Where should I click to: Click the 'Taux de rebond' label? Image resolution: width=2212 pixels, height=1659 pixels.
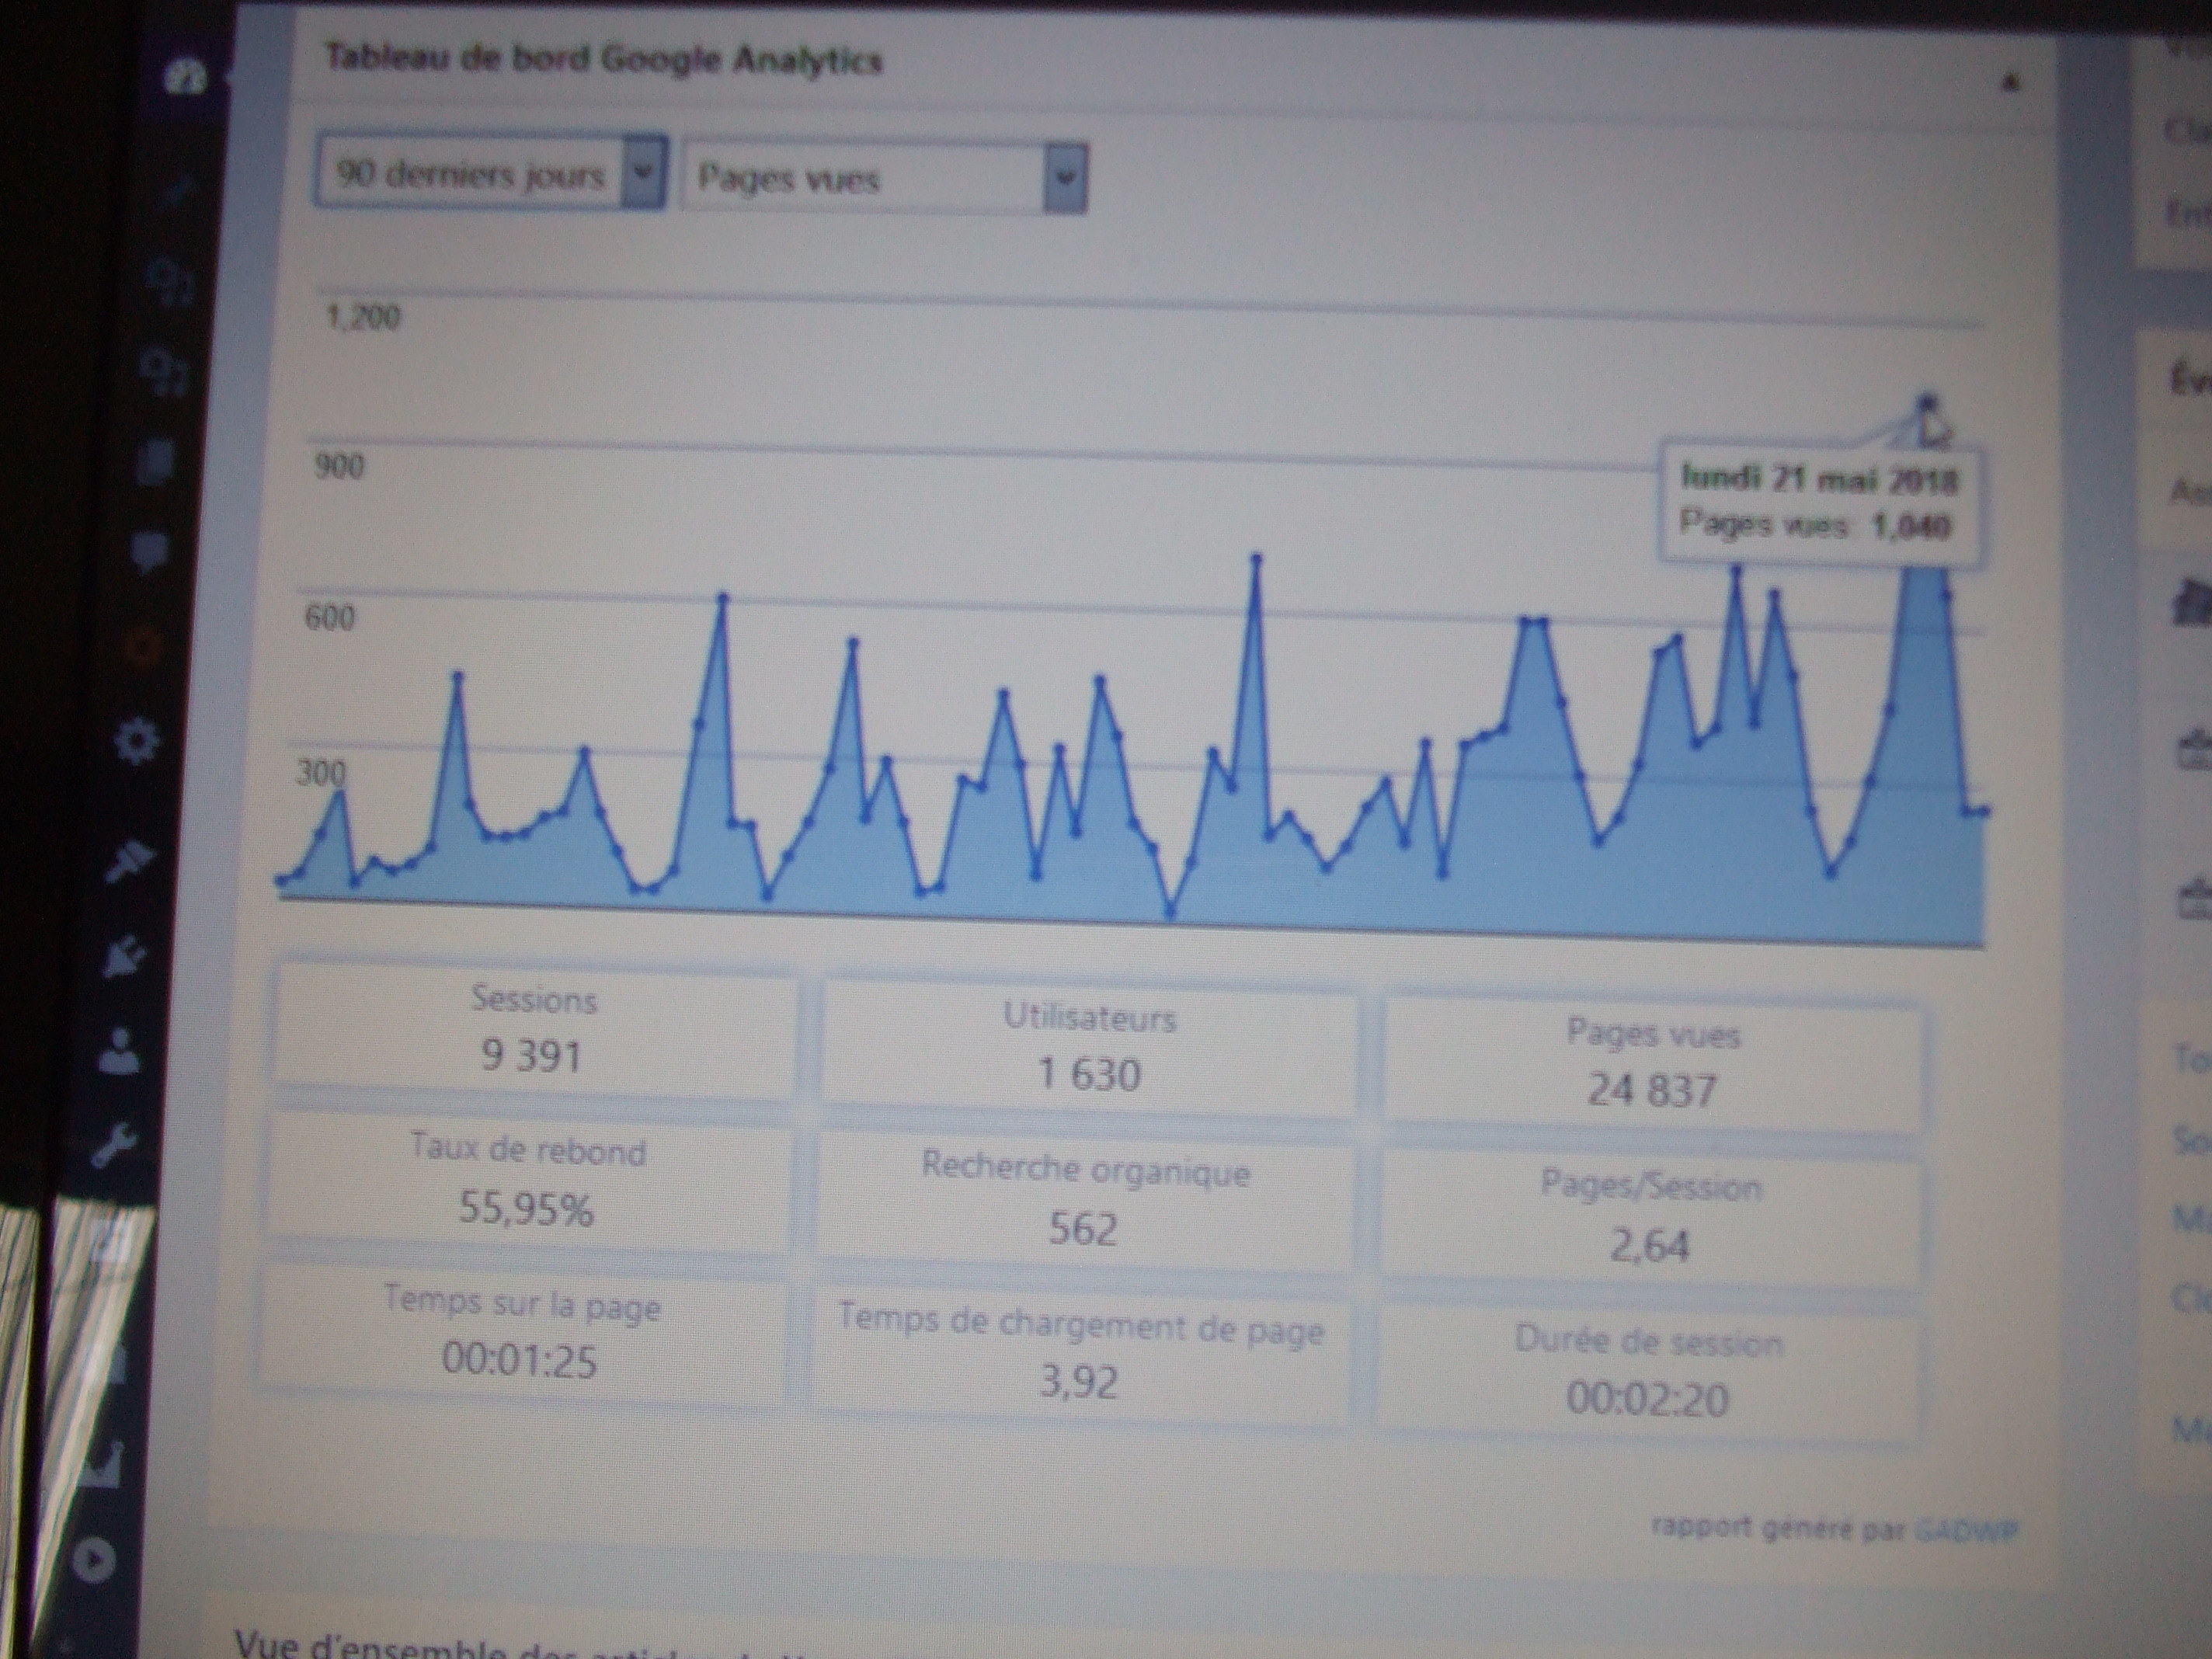[x=528, y=1150]
